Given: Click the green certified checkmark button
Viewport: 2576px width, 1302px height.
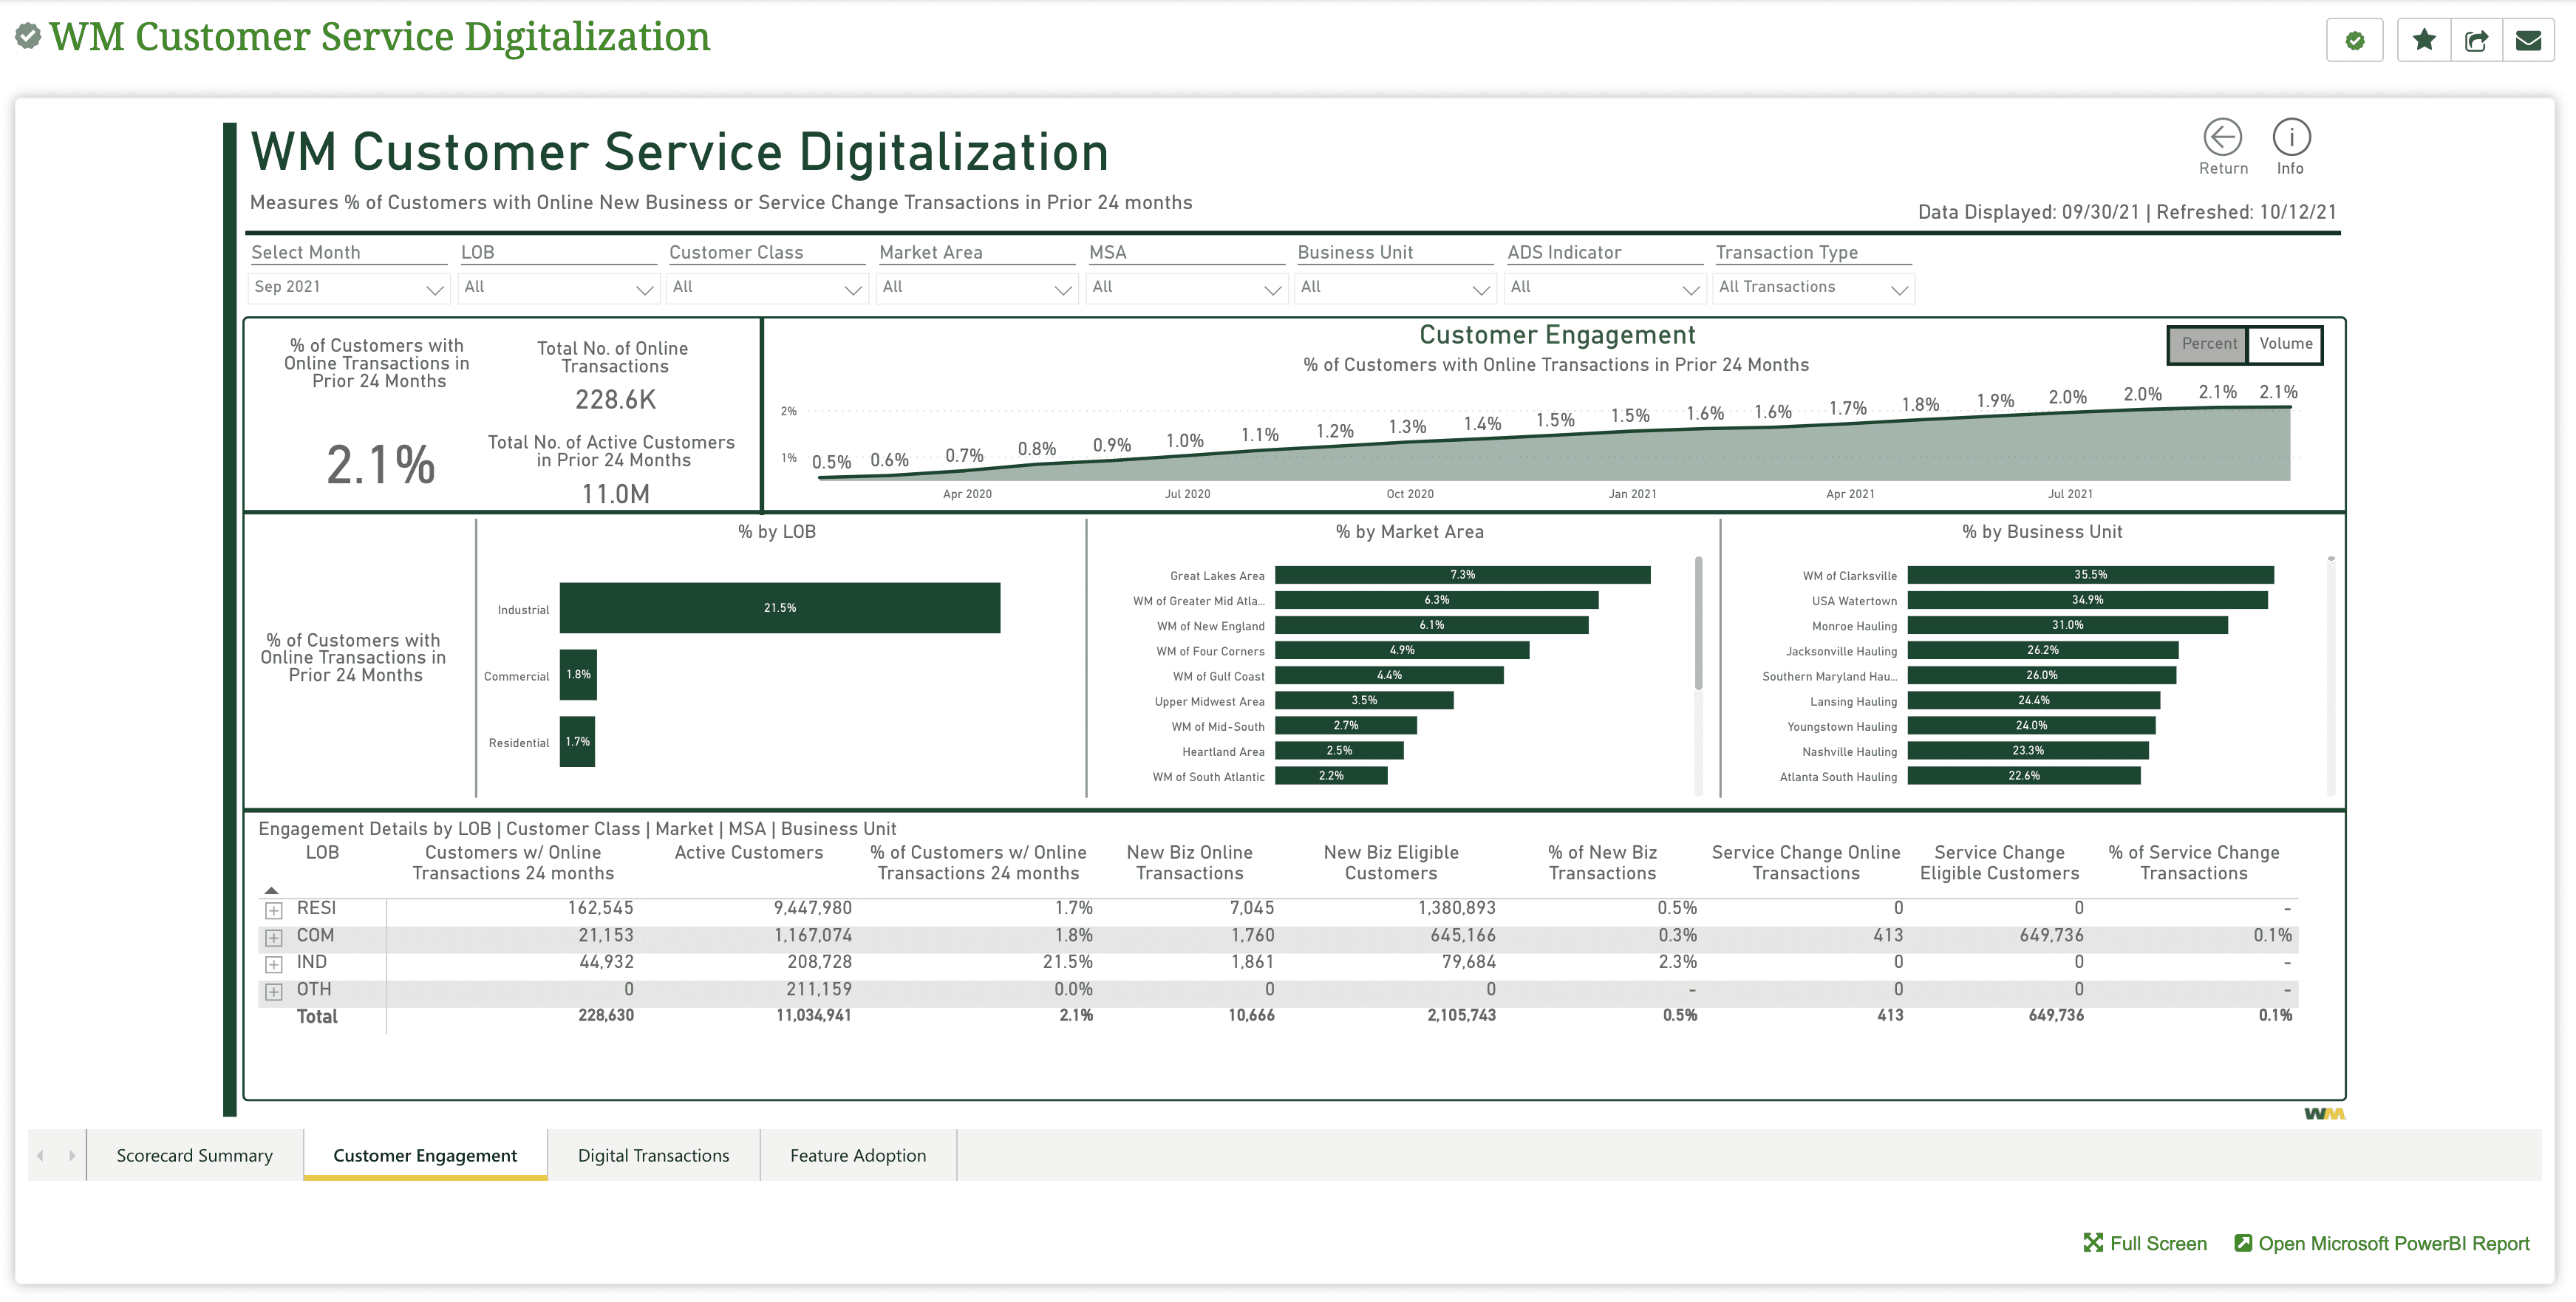Looking at the screenshot, I should 2355,40.
